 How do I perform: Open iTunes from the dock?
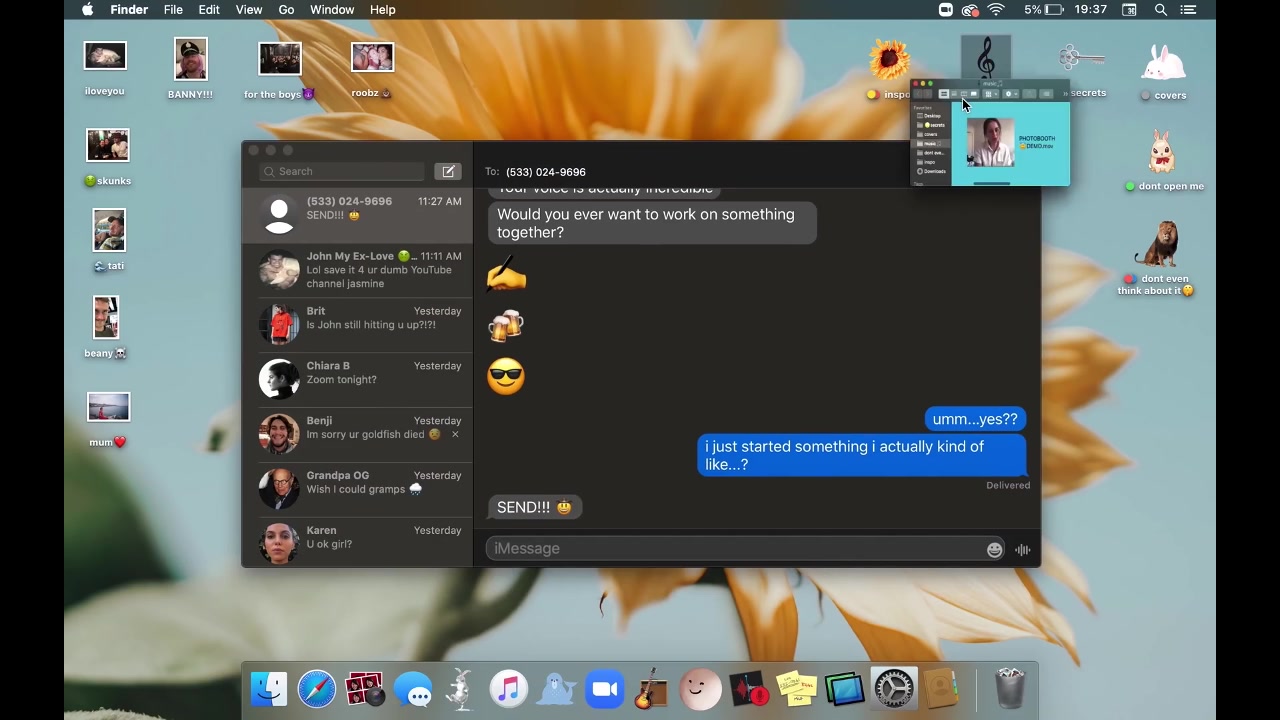509,689
